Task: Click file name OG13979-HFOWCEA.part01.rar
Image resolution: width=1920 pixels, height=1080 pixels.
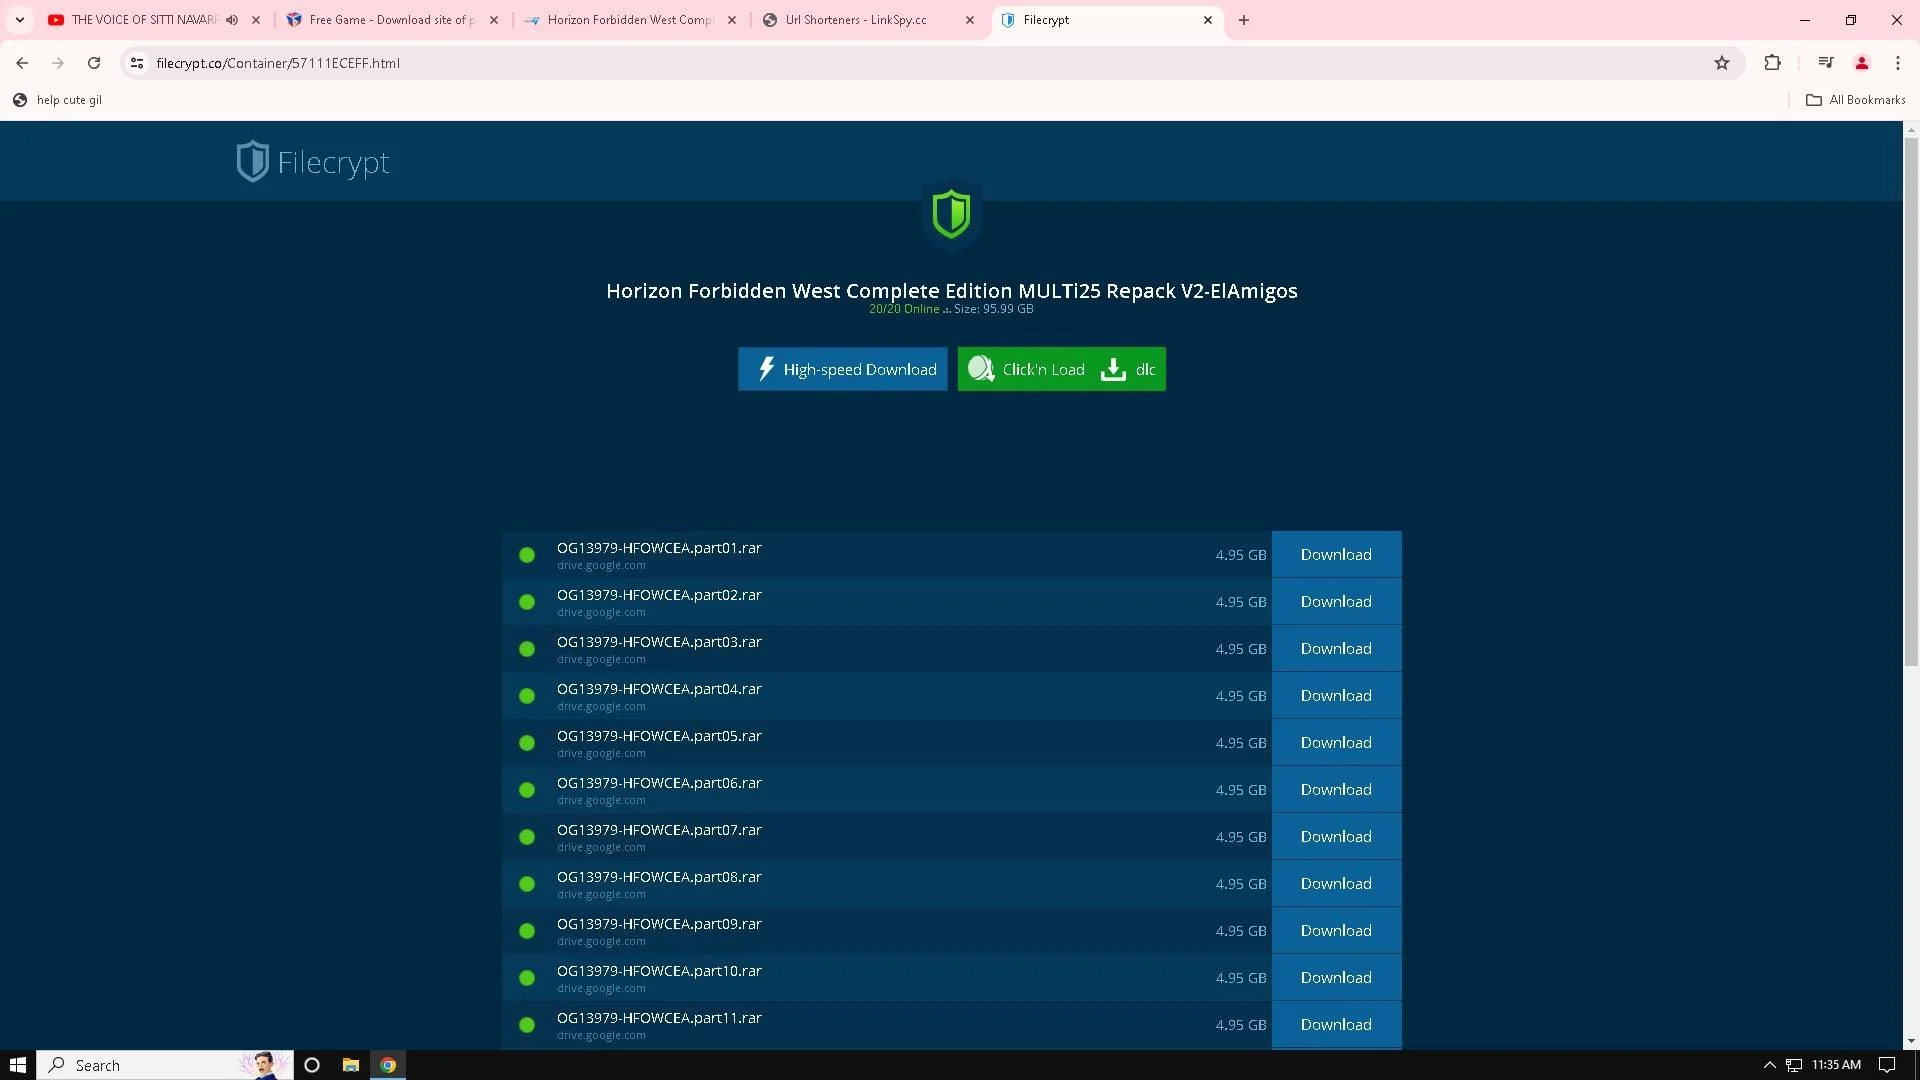Action: (x=659, y=548)
